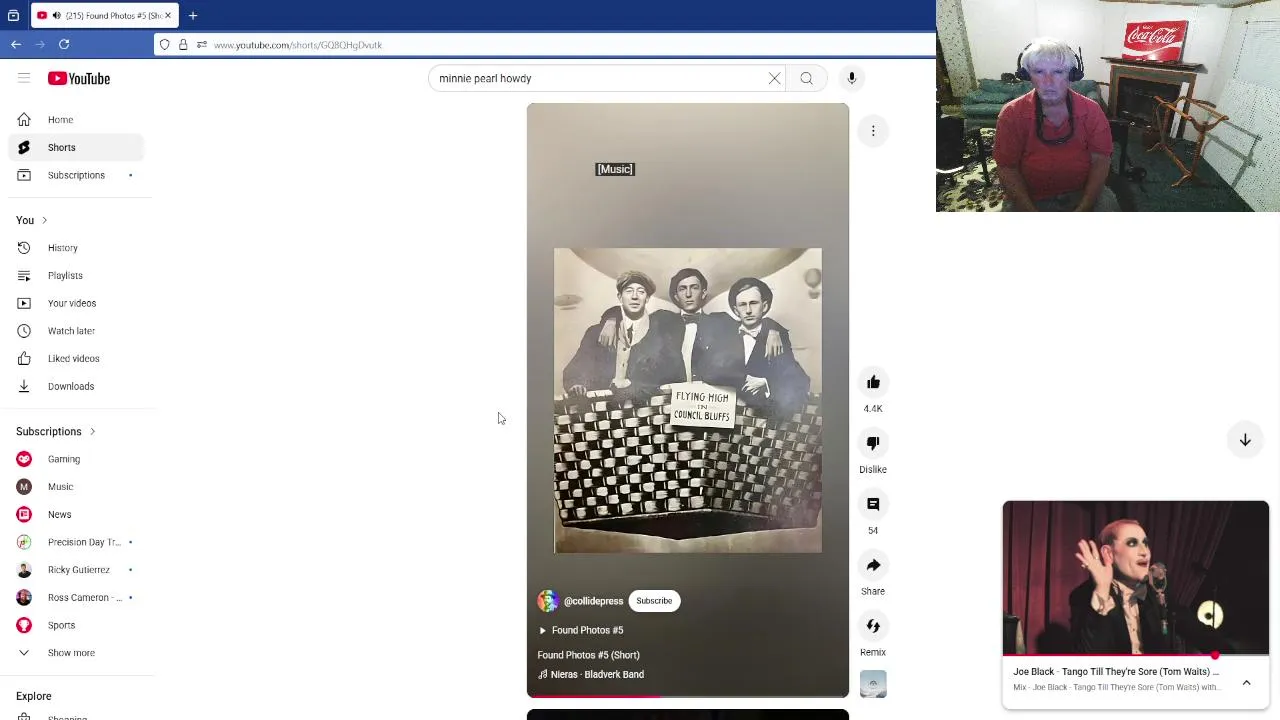This screenshot has width=1280, height=720.
Task: Collapse the Joe Black mini player chevron
Action: click(x=1246, y=682)
